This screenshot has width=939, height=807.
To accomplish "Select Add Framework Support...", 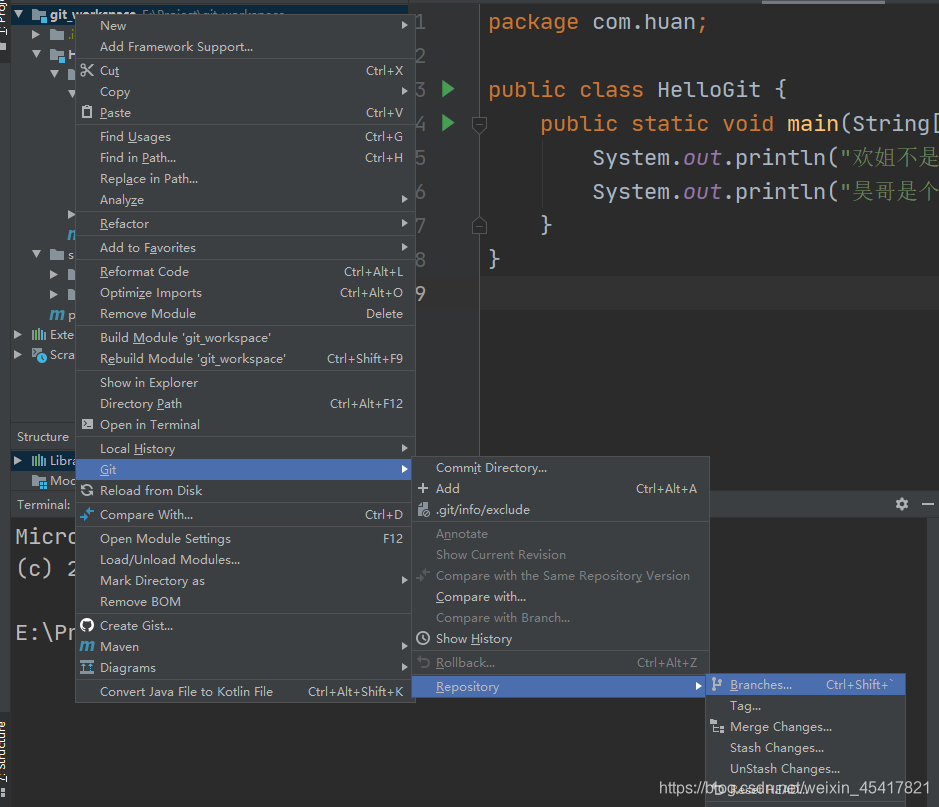I will click(x=246, y=47).
